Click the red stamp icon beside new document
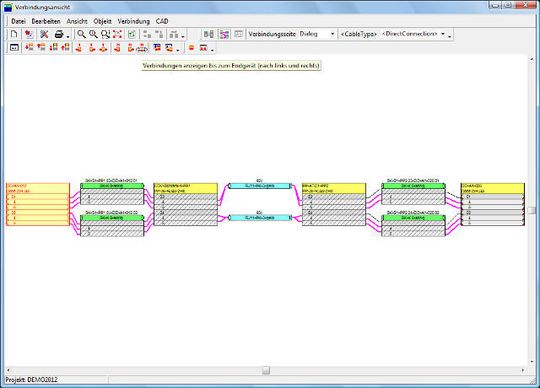The width and height of the screenshot is (540, 388). (x=29, y=34)
